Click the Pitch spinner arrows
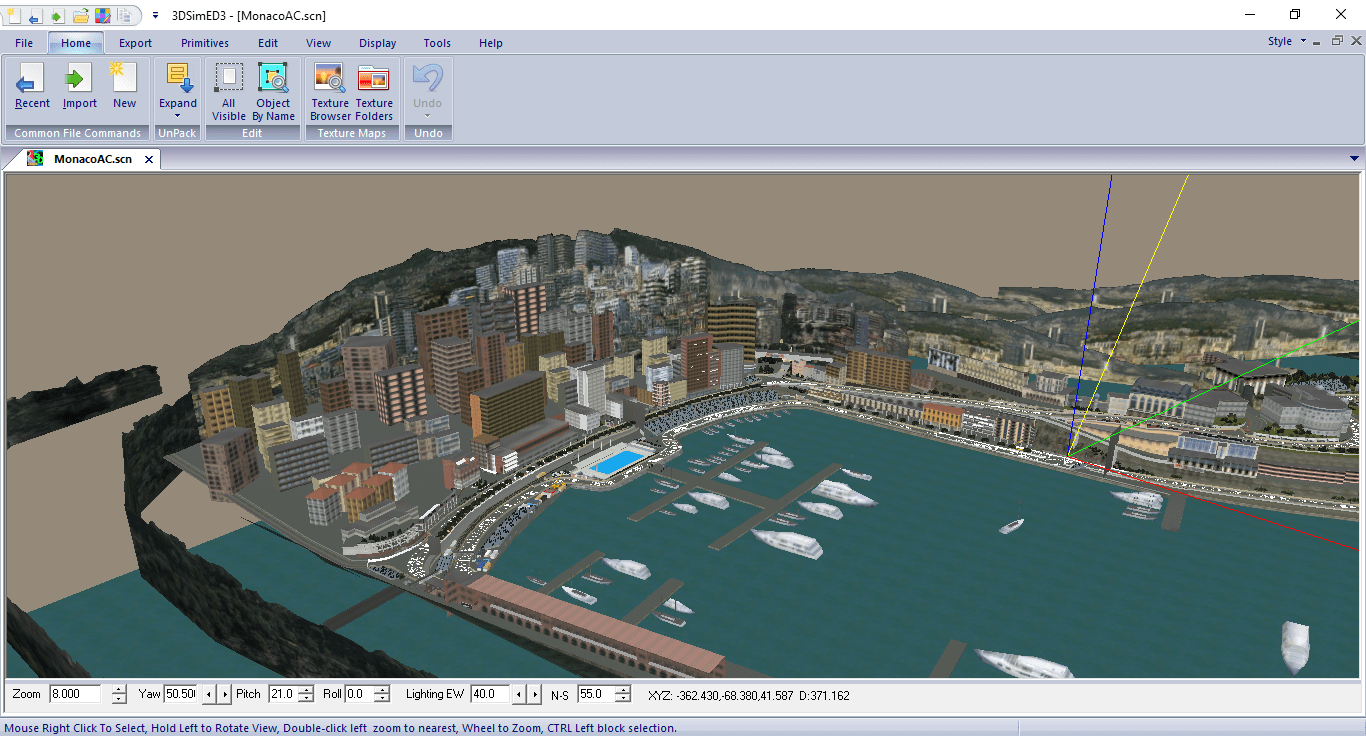 305,694
